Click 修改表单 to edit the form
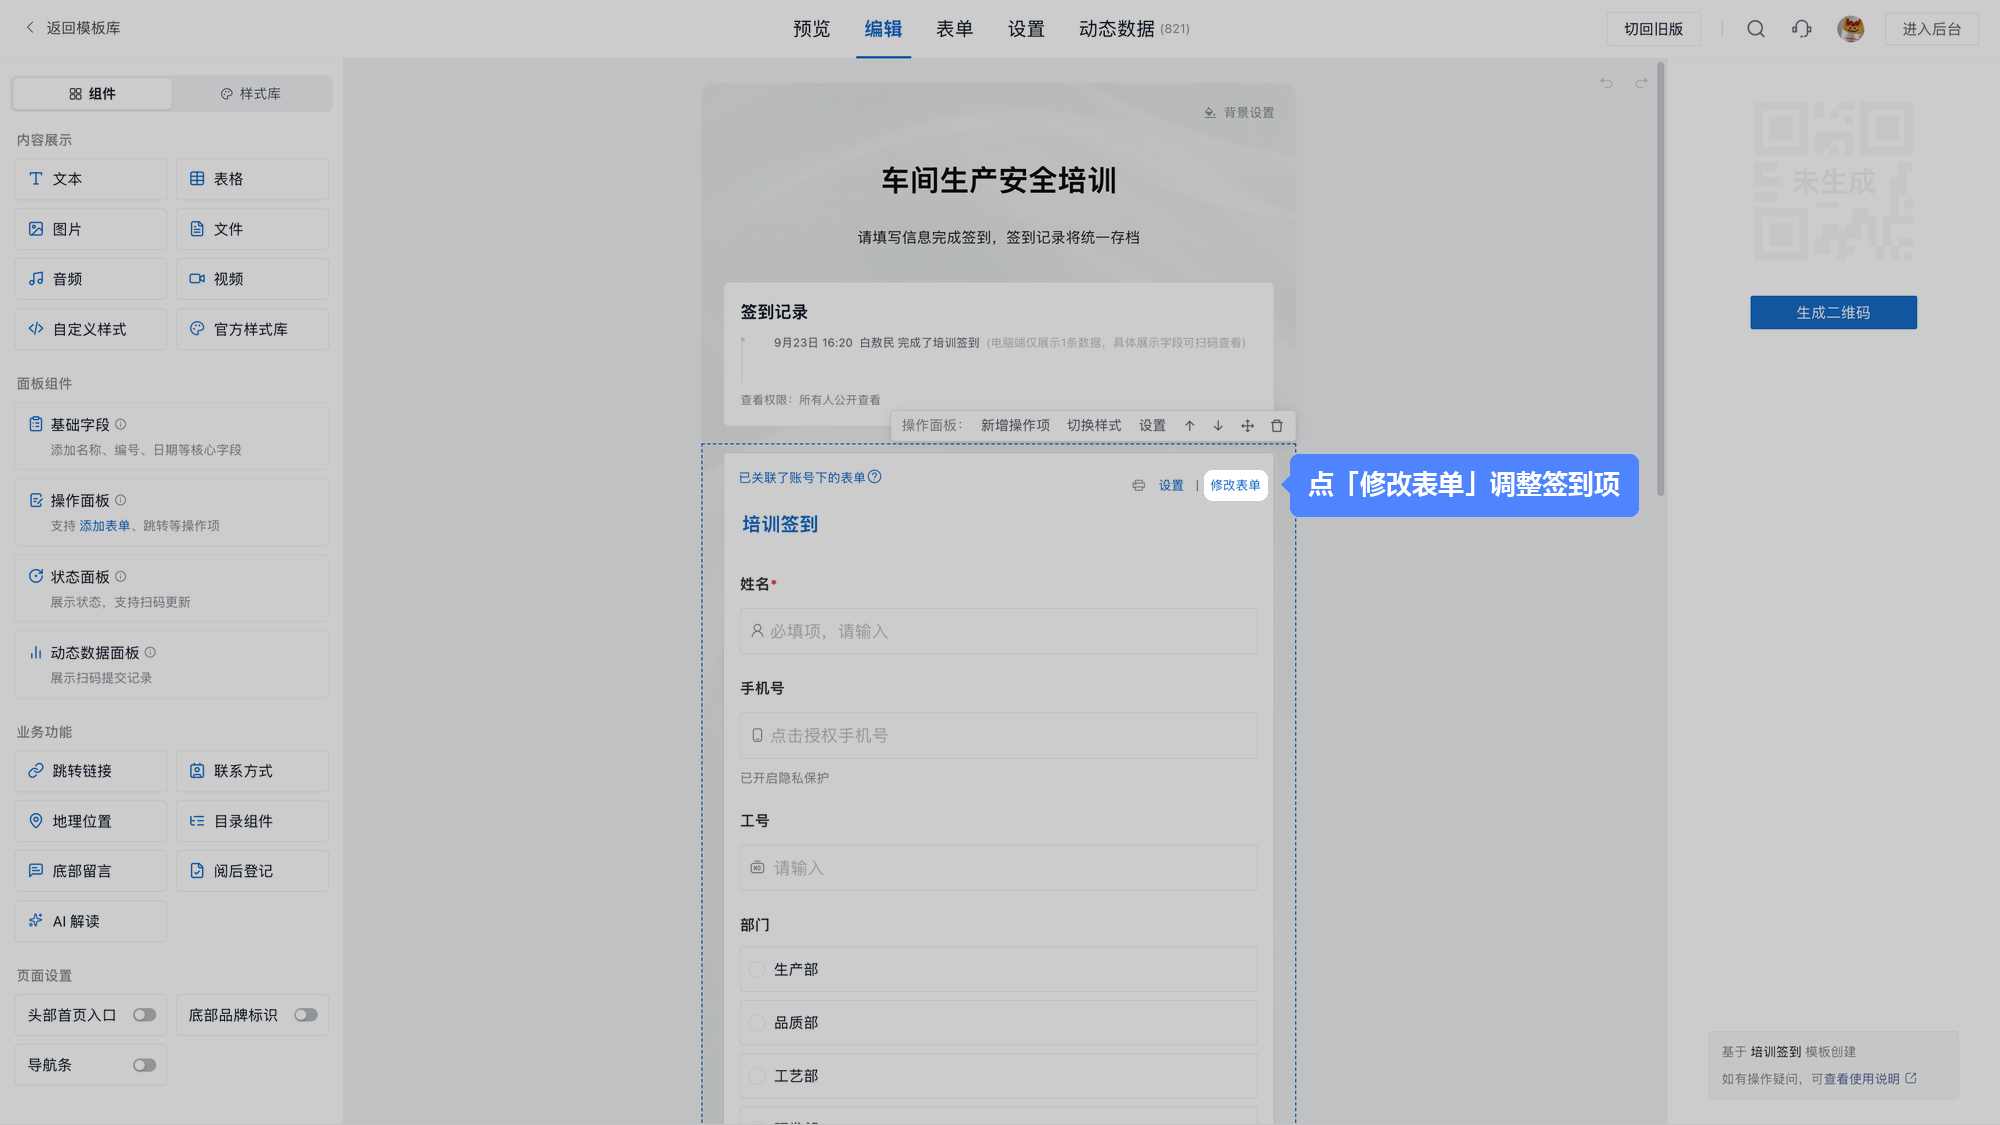Viewport: 2000px width, 1125px height. click(x=1235, y=485)
